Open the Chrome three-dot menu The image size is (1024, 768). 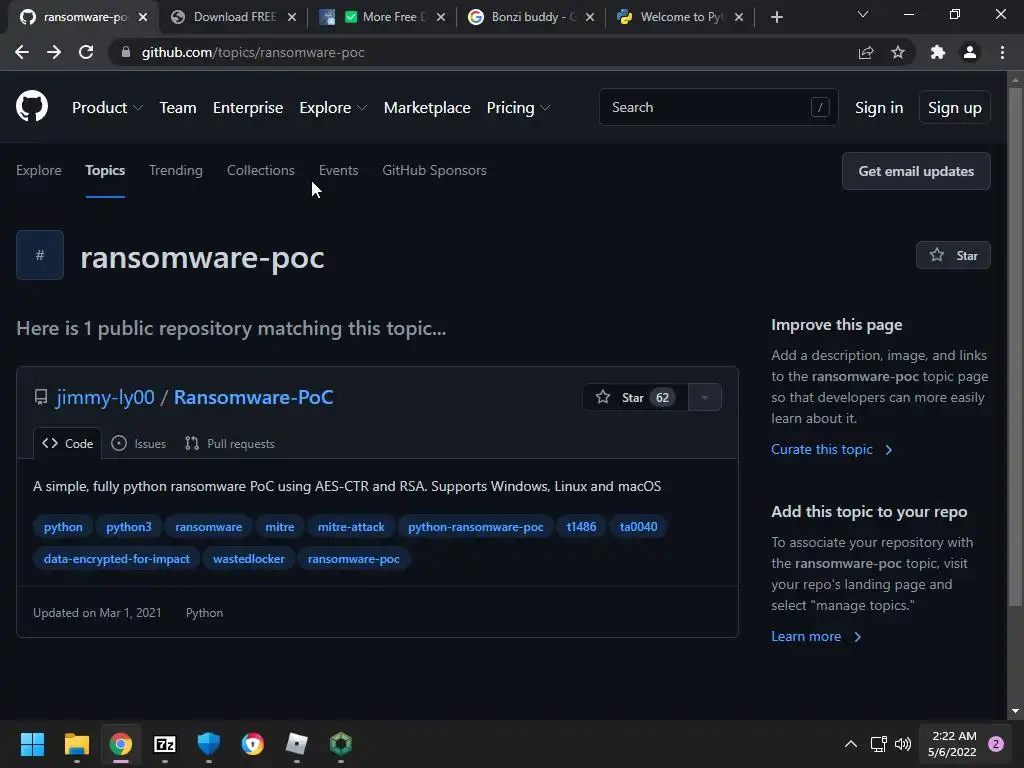coord(1002,52)
